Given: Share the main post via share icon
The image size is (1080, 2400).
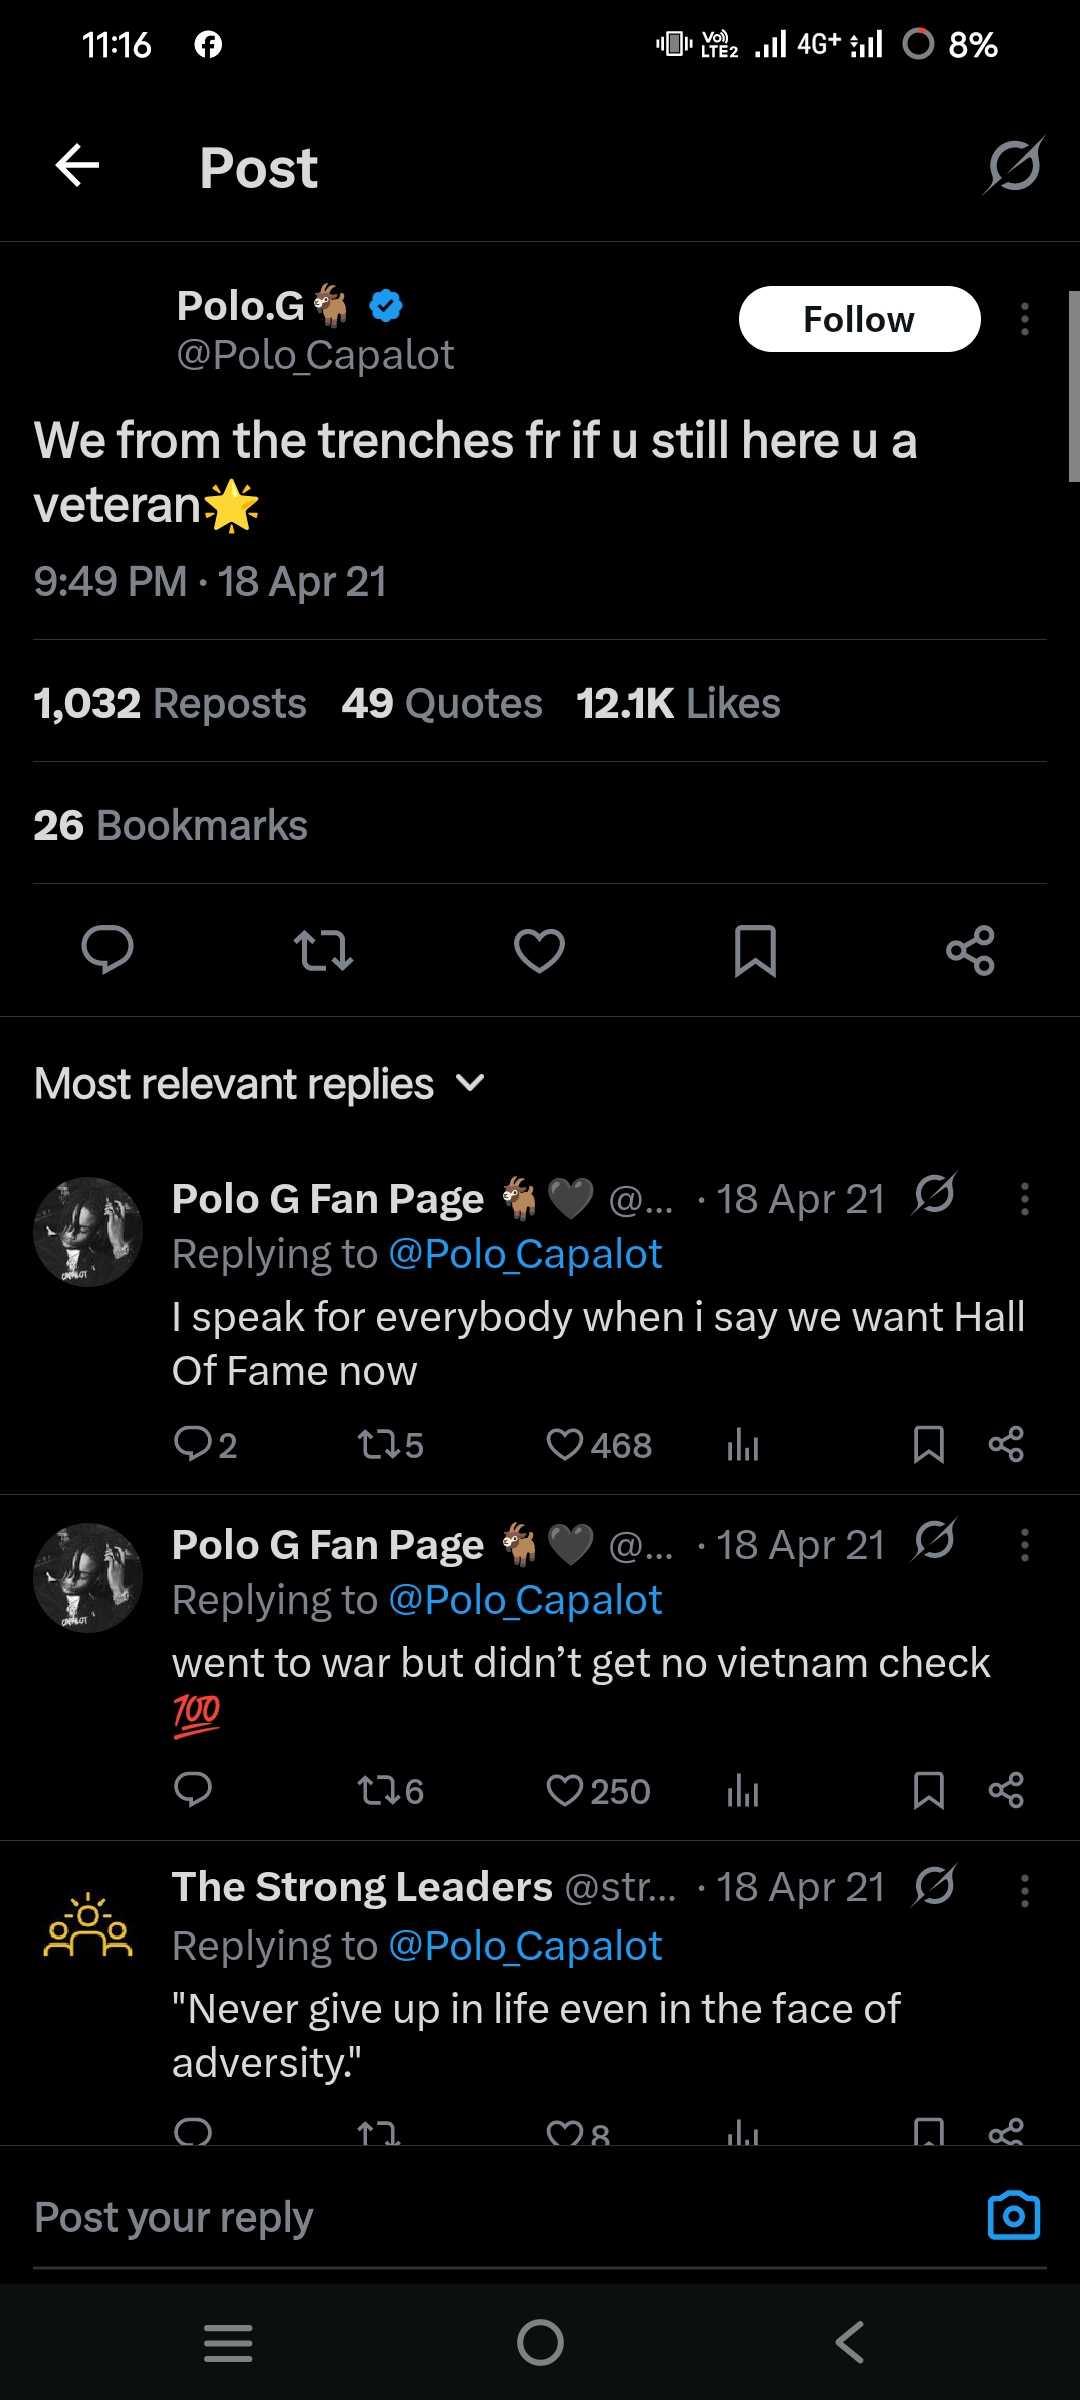Looking at the screenshot, I should tap(970, 950).
